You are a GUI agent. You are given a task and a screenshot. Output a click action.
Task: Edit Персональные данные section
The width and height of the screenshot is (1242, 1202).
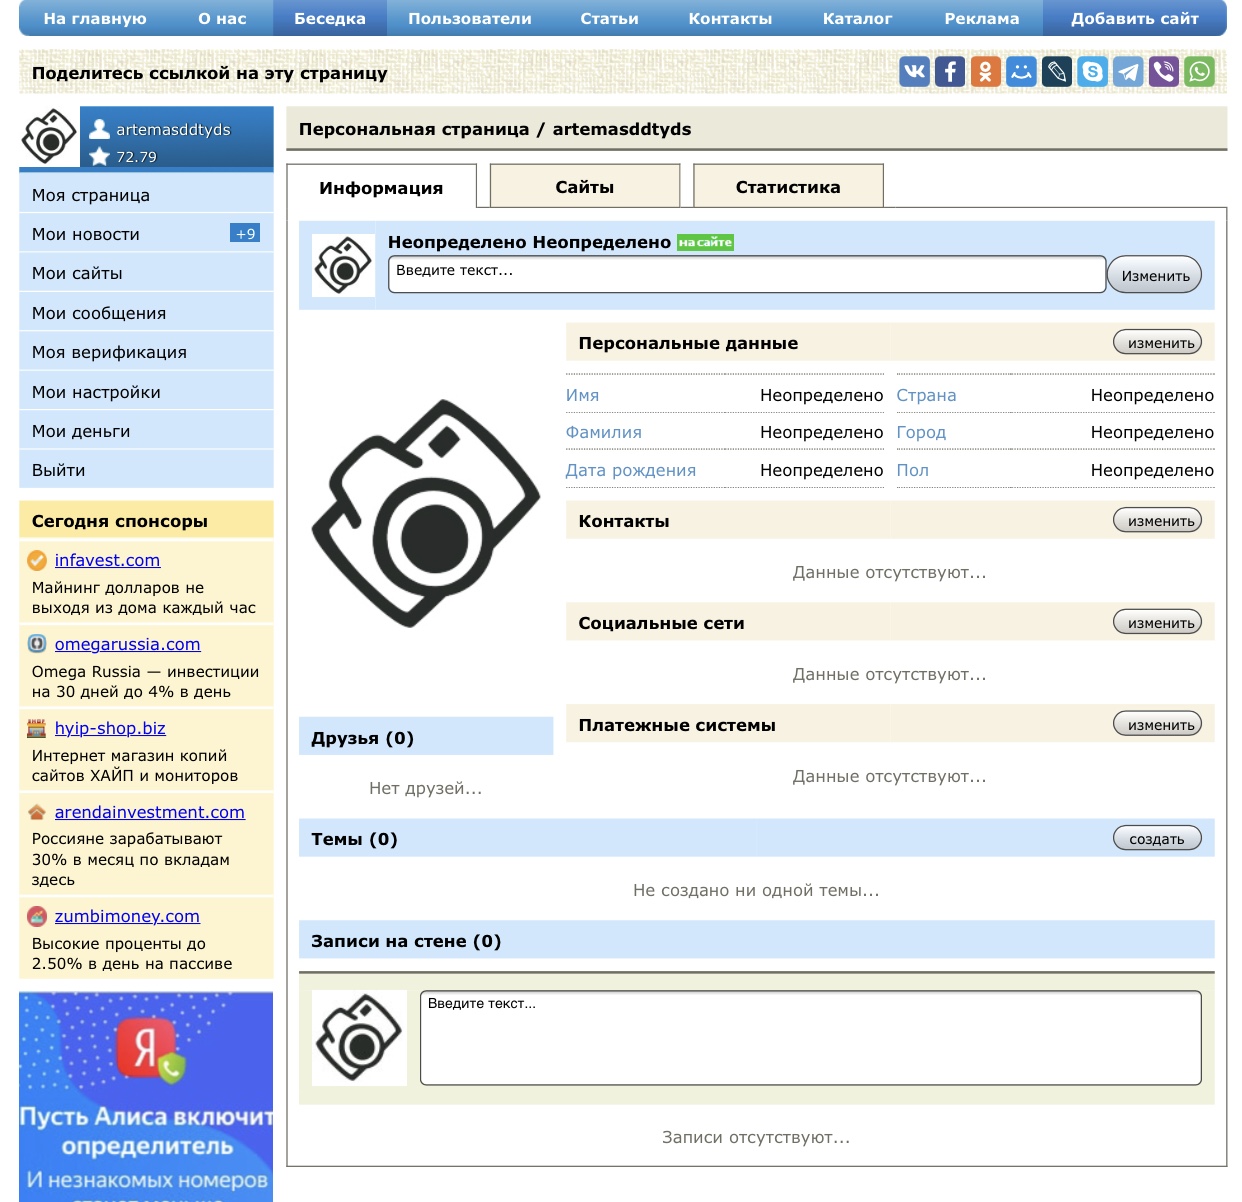[x=1157, y=343]
